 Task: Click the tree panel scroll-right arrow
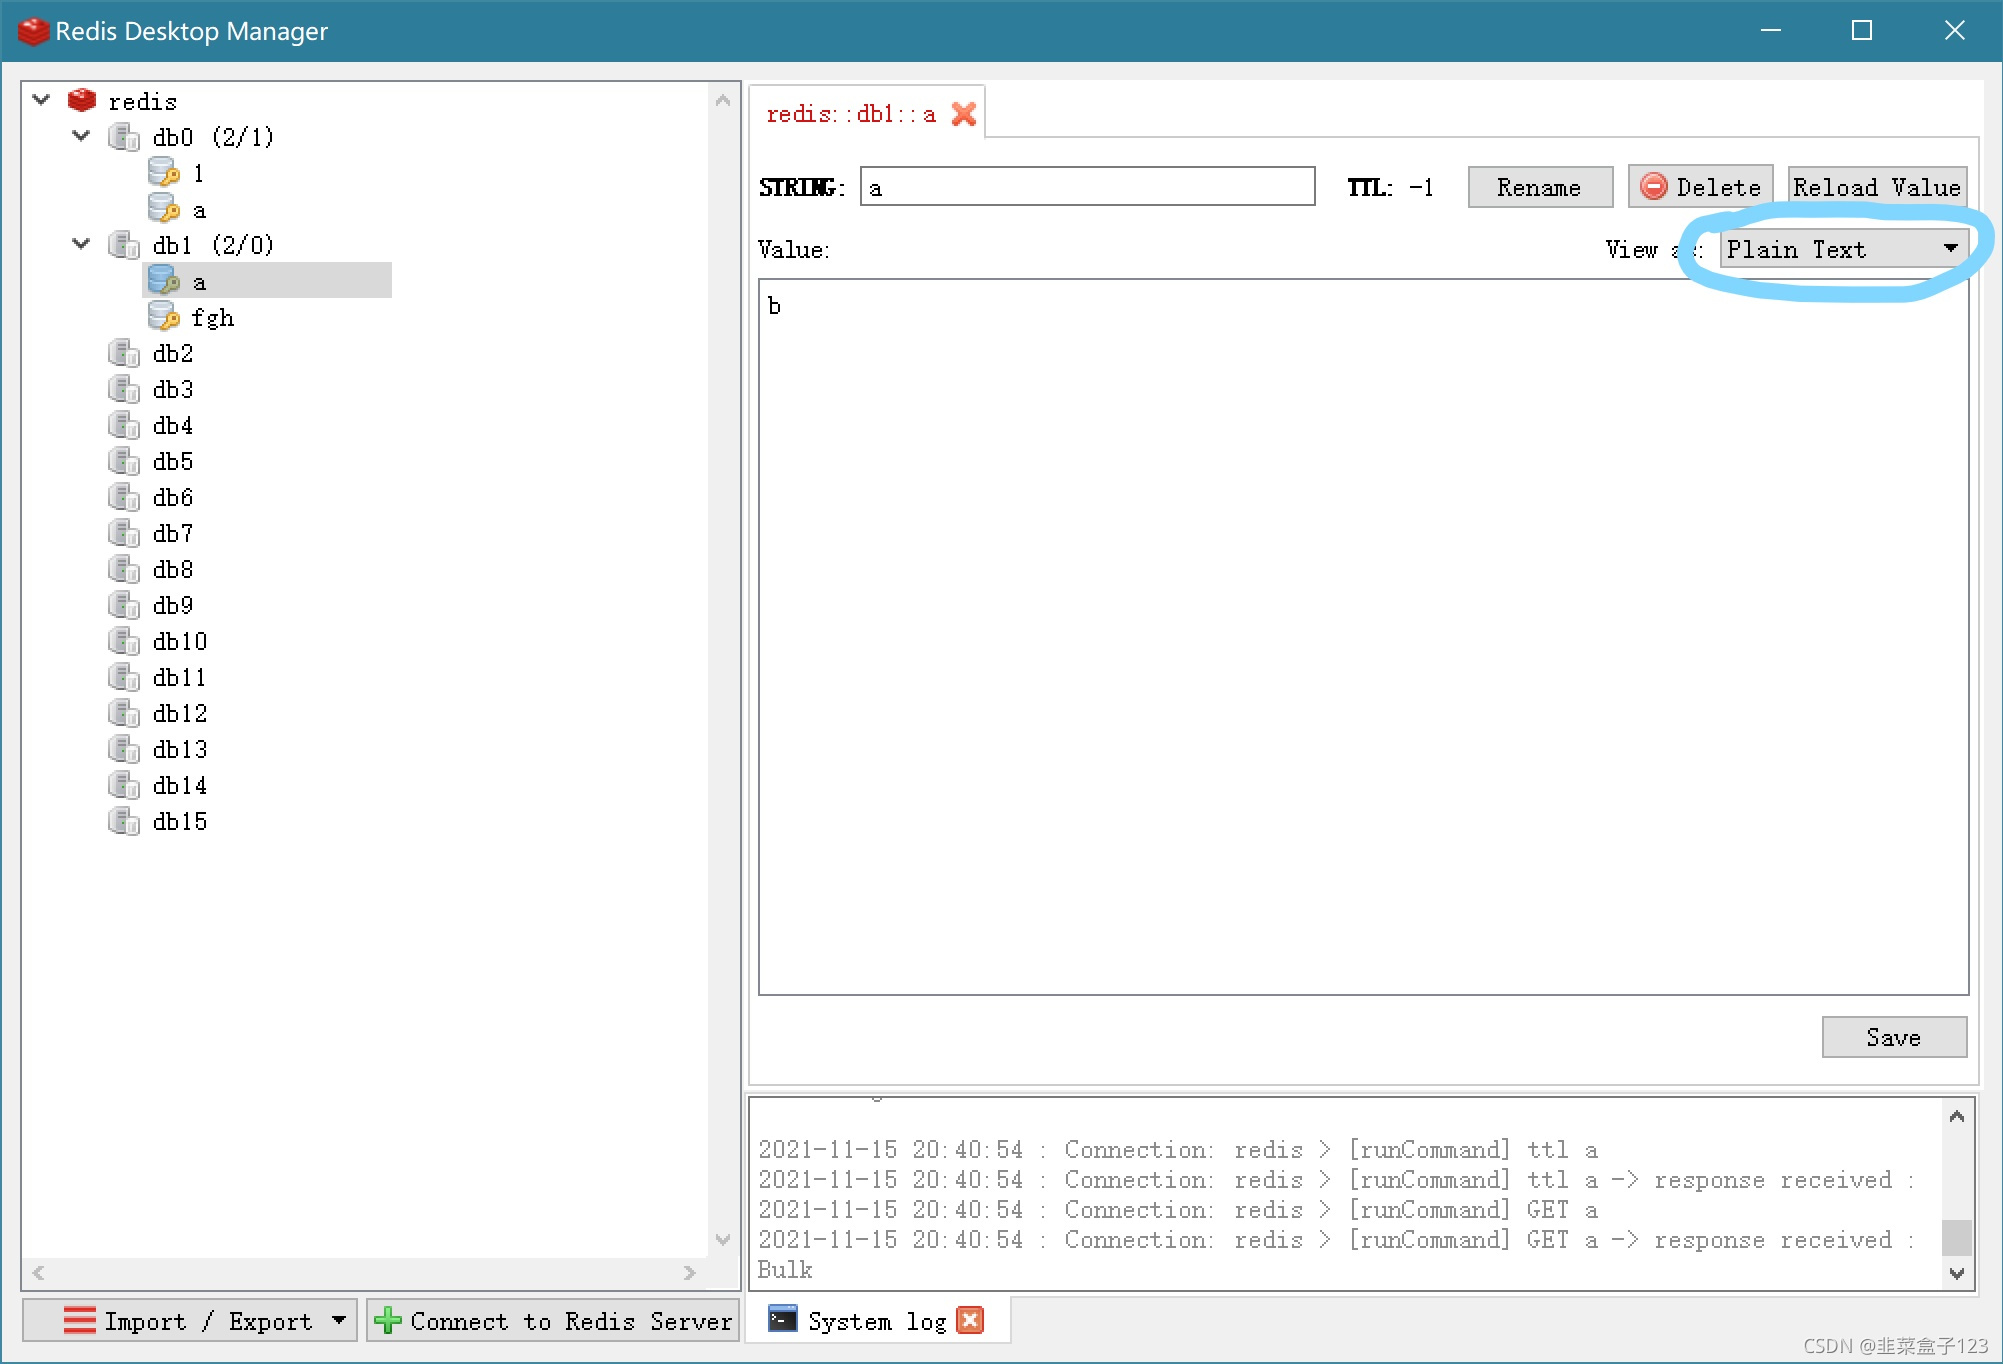690,1273
